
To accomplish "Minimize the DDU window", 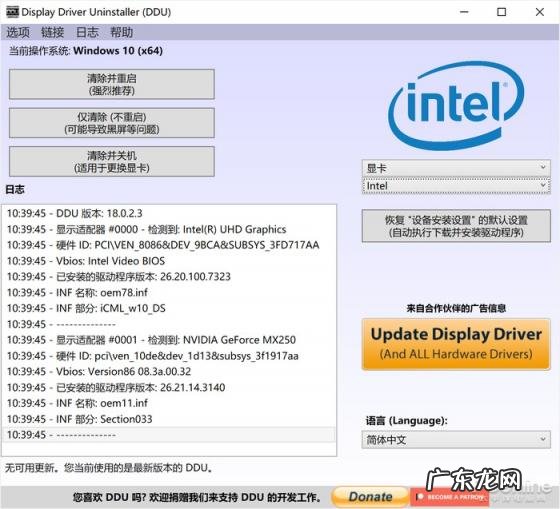I will (464, 12).
